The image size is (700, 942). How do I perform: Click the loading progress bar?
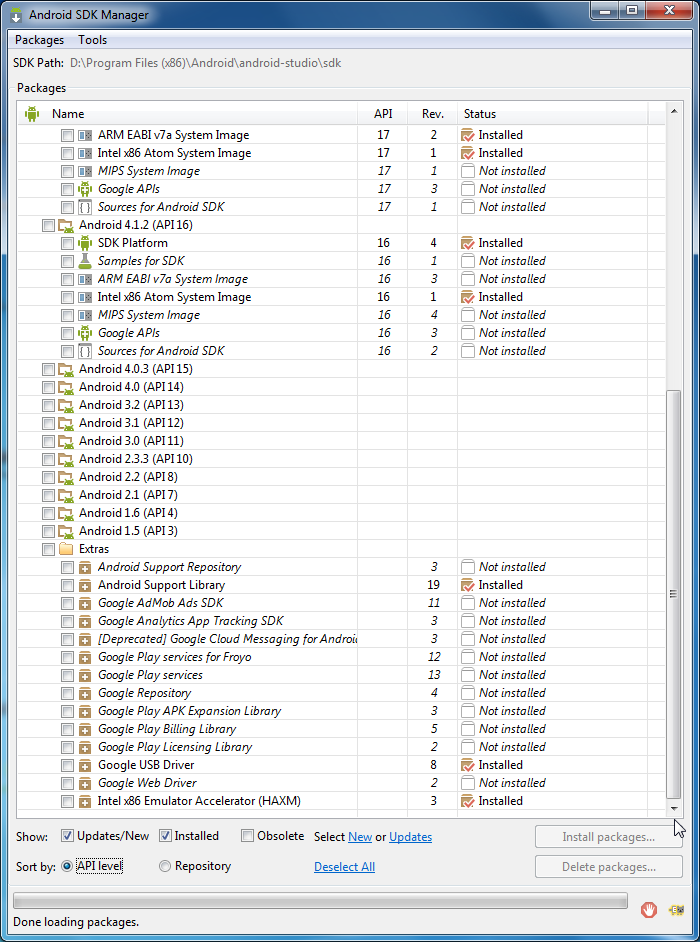tap(320, 900)
